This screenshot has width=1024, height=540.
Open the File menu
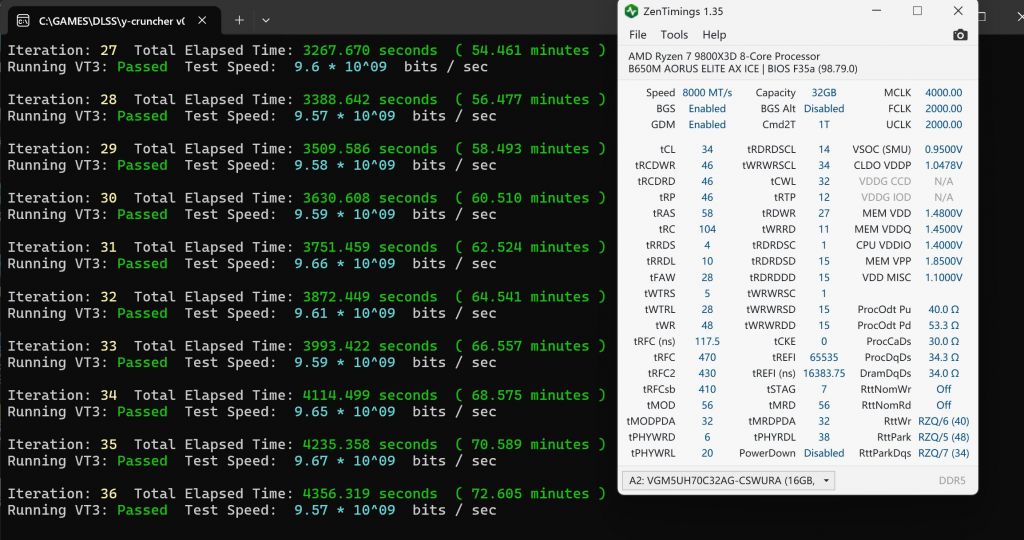point(637,35)
